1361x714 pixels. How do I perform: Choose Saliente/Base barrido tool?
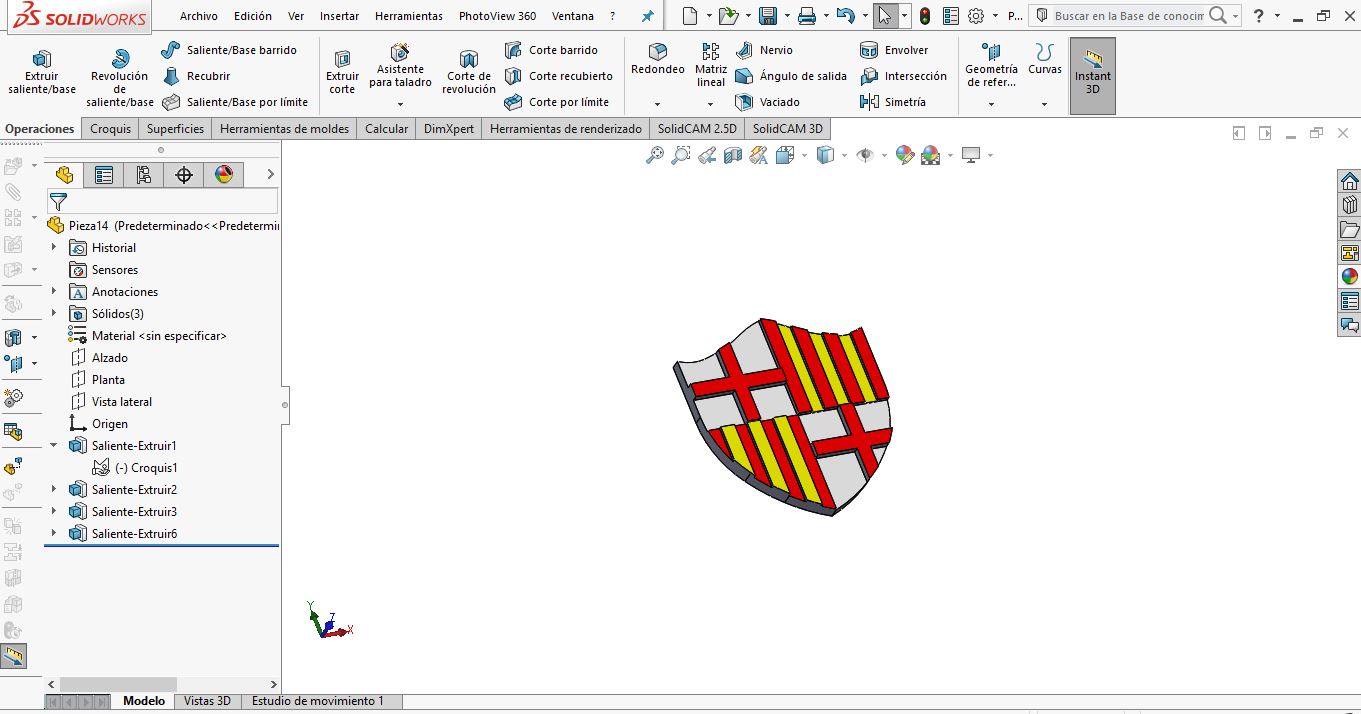229,50
